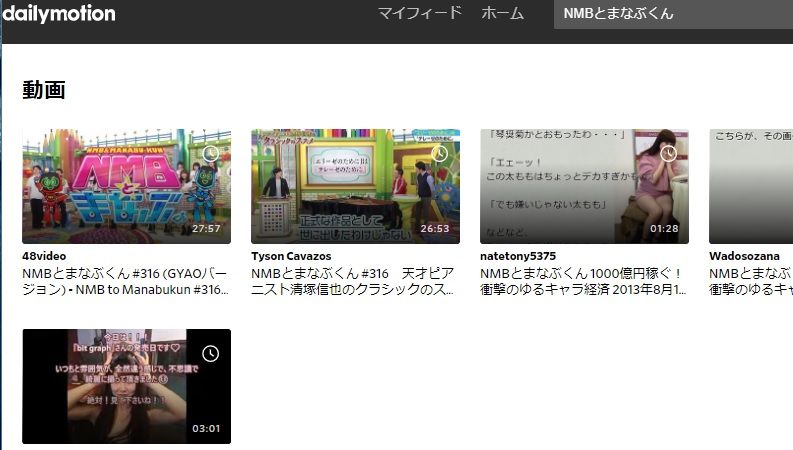This screenshot has height=450, width=793.
Task: Go to the ホーム page
Action: (502, 14)
